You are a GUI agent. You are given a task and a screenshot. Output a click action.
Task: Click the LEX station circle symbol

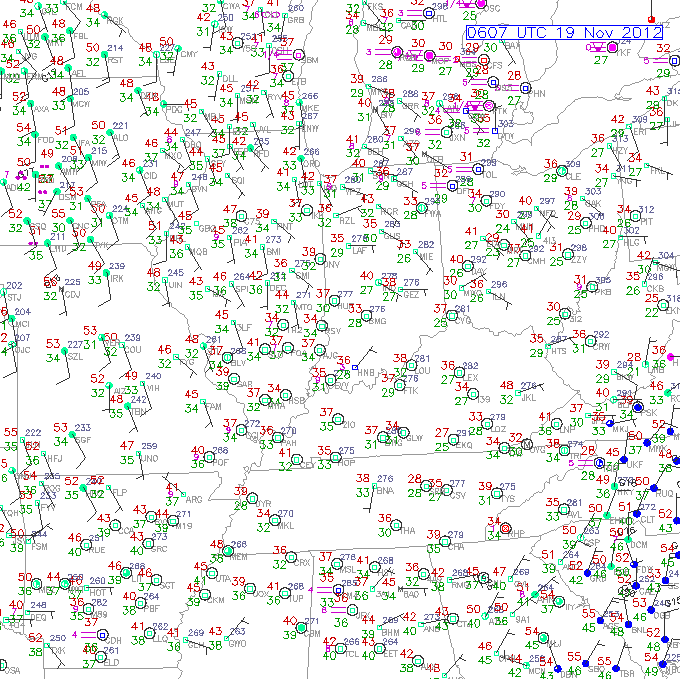pyautogui.click(x=459, y=372)
